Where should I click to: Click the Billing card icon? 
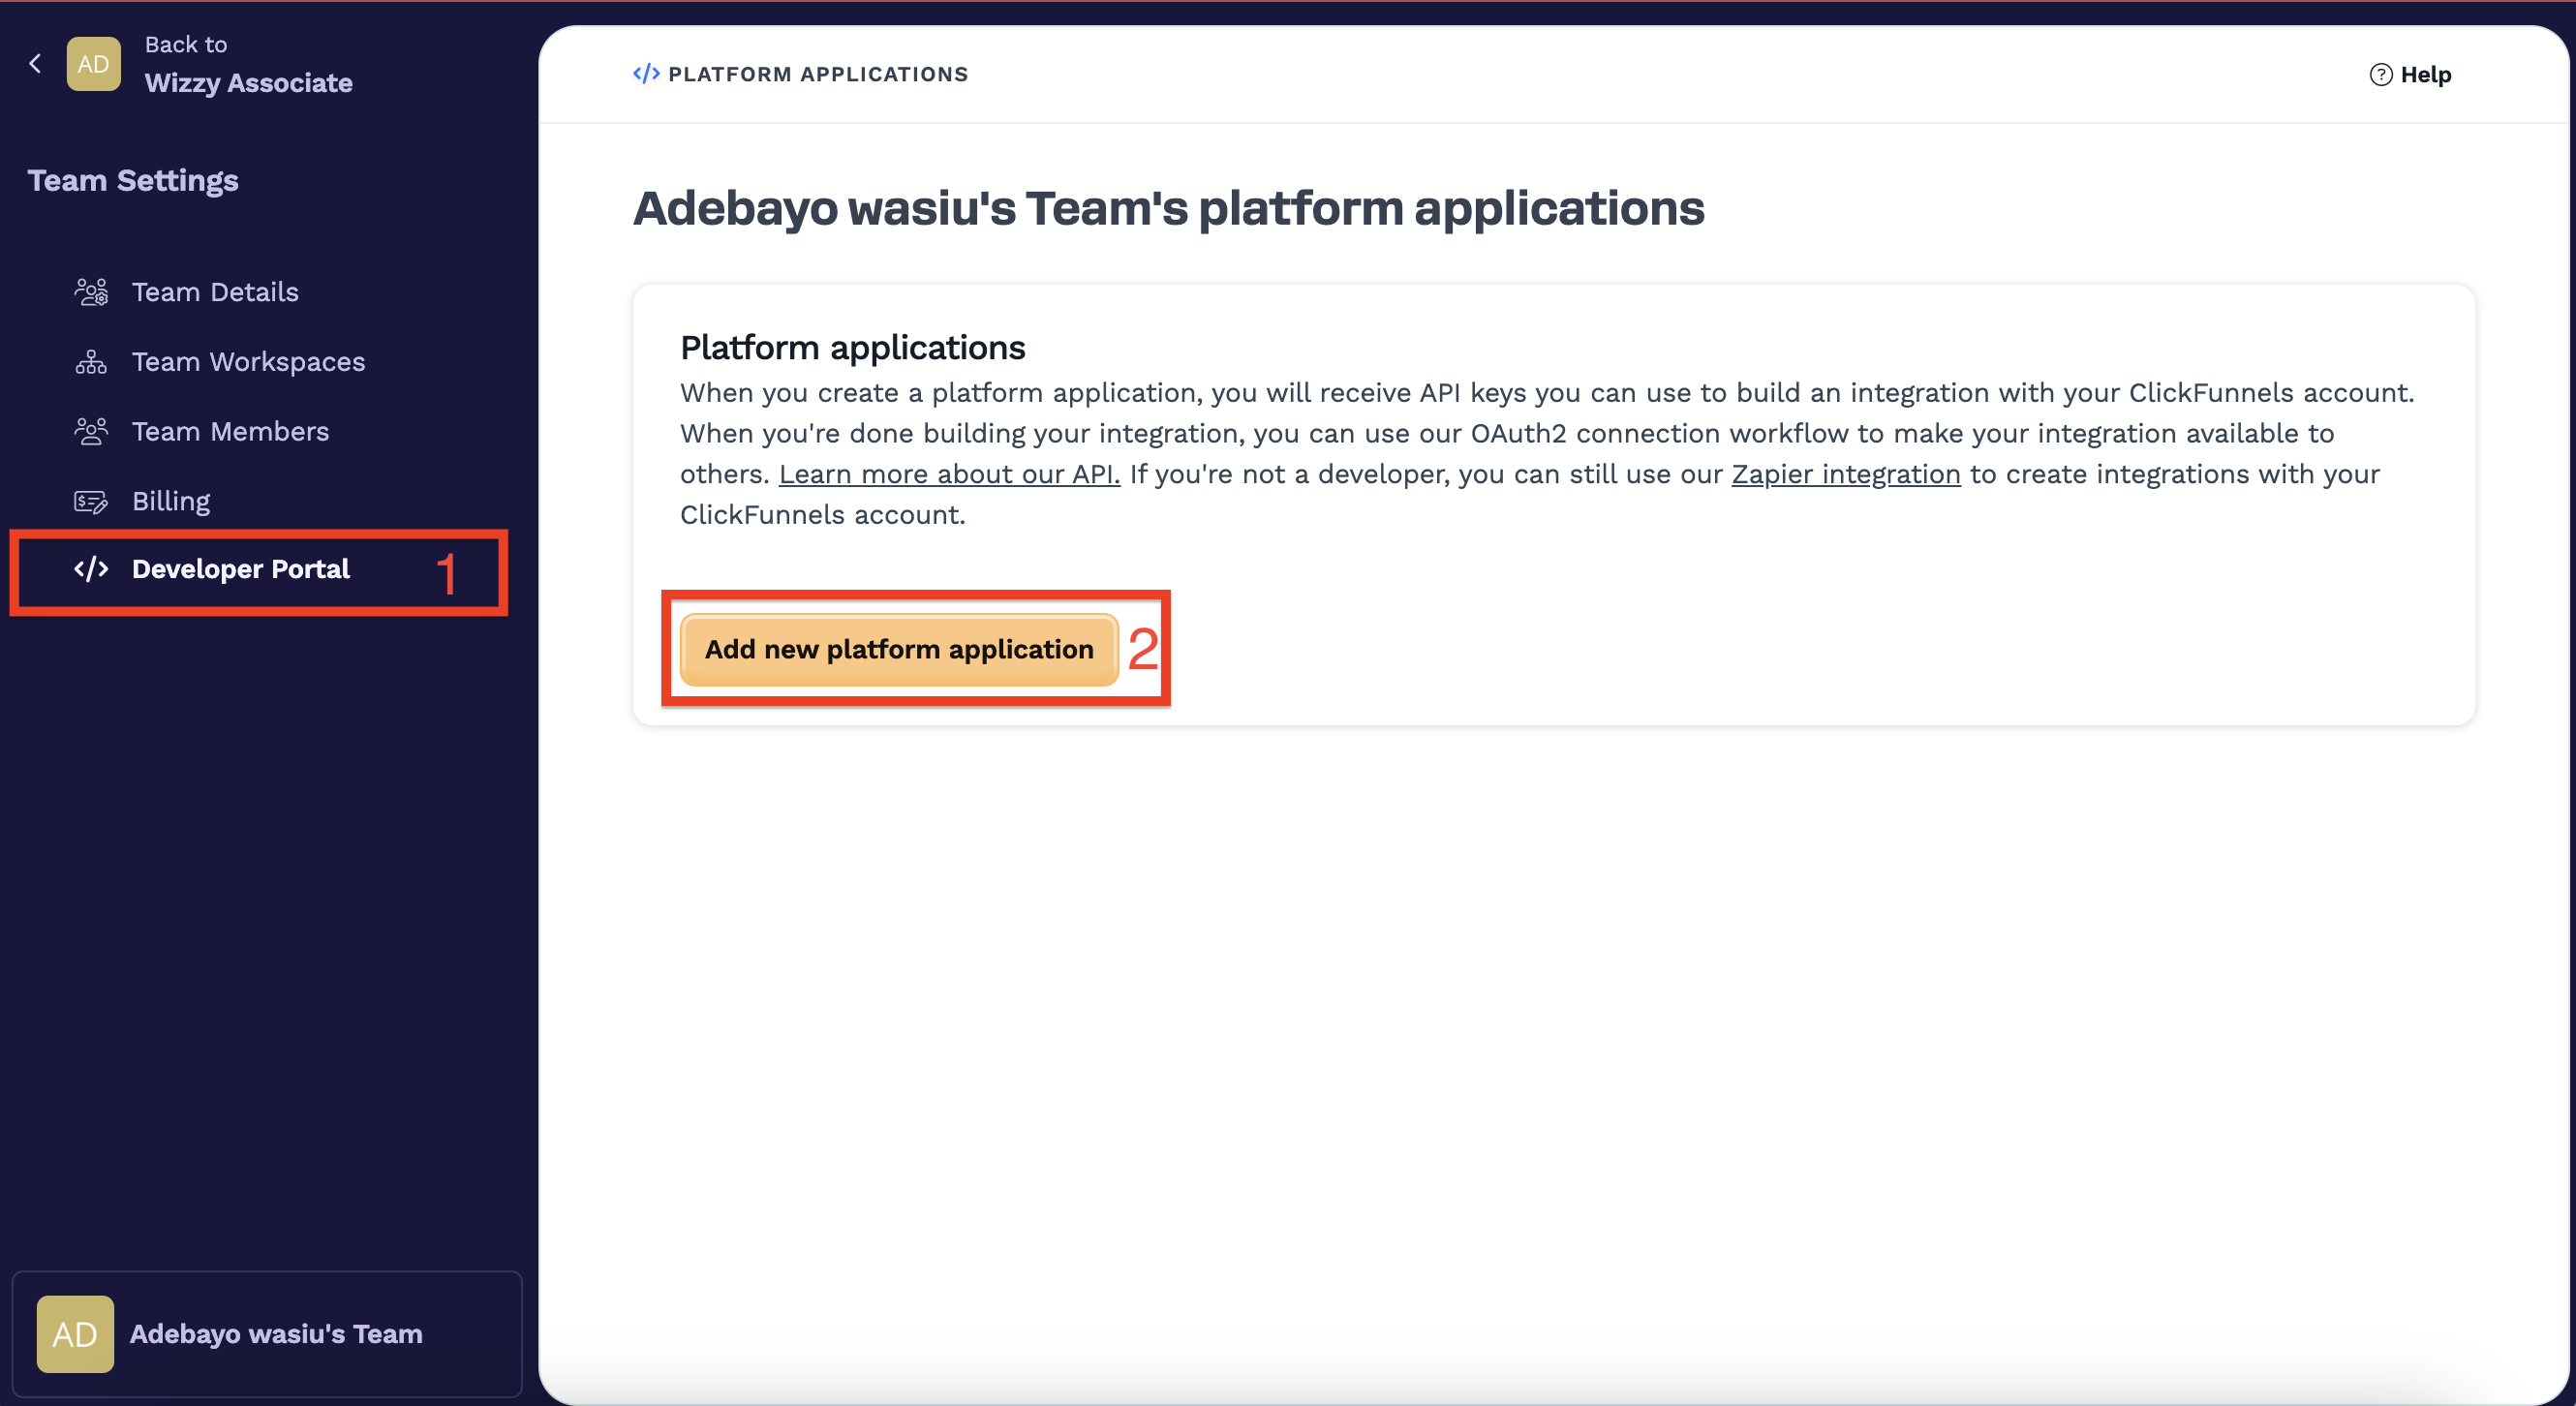pos(91,501)
